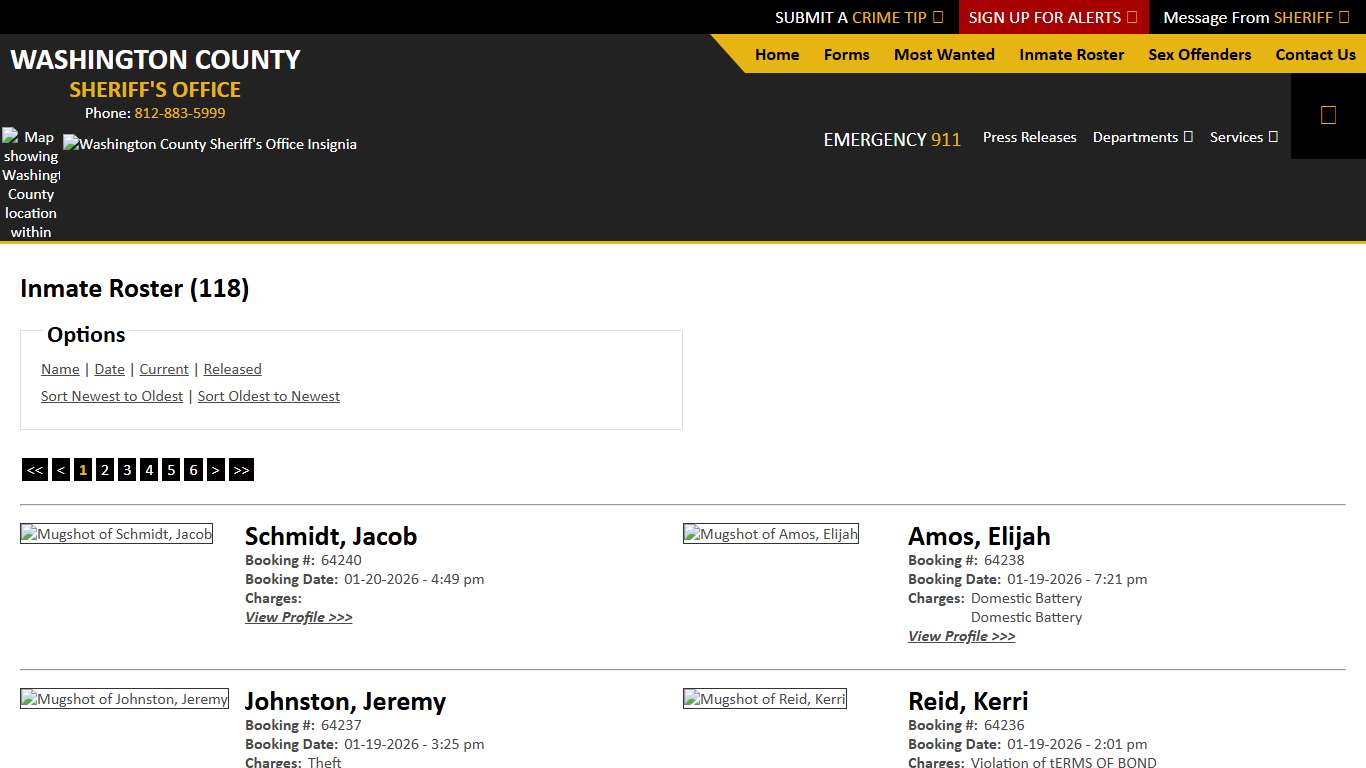Switch to the Most Wanted section
The image size is (1366, 768).
[943, 55]
